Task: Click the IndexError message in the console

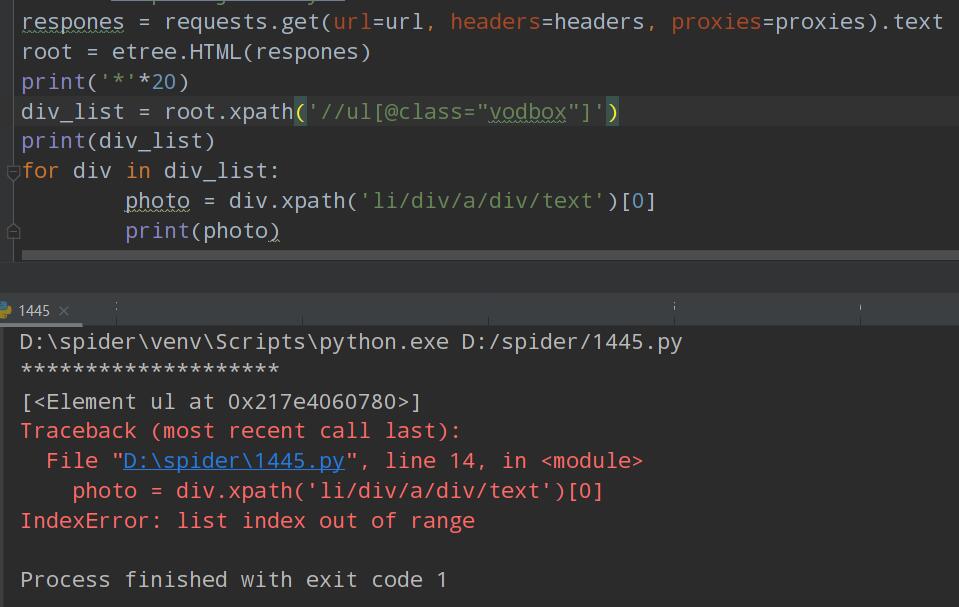Action: tap(247, 521)
